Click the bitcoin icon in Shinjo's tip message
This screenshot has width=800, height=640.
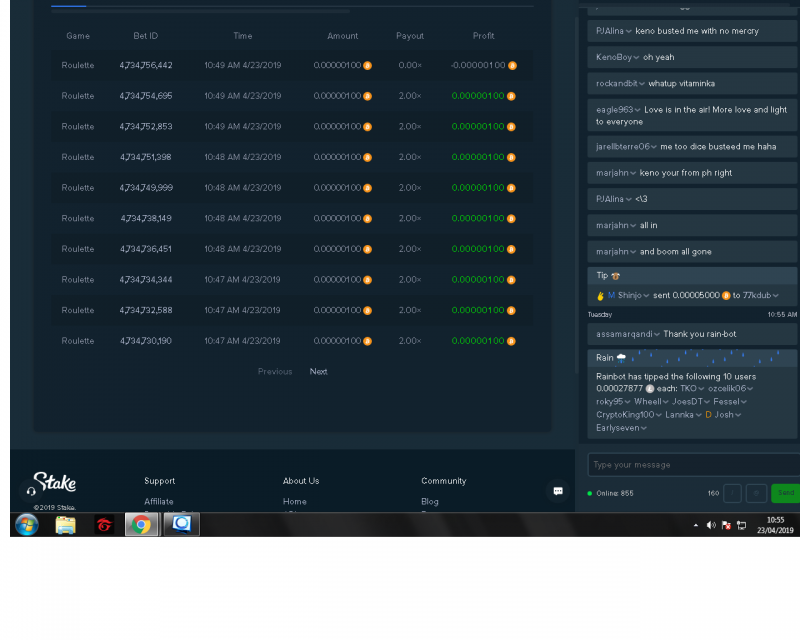pos(726,296)
